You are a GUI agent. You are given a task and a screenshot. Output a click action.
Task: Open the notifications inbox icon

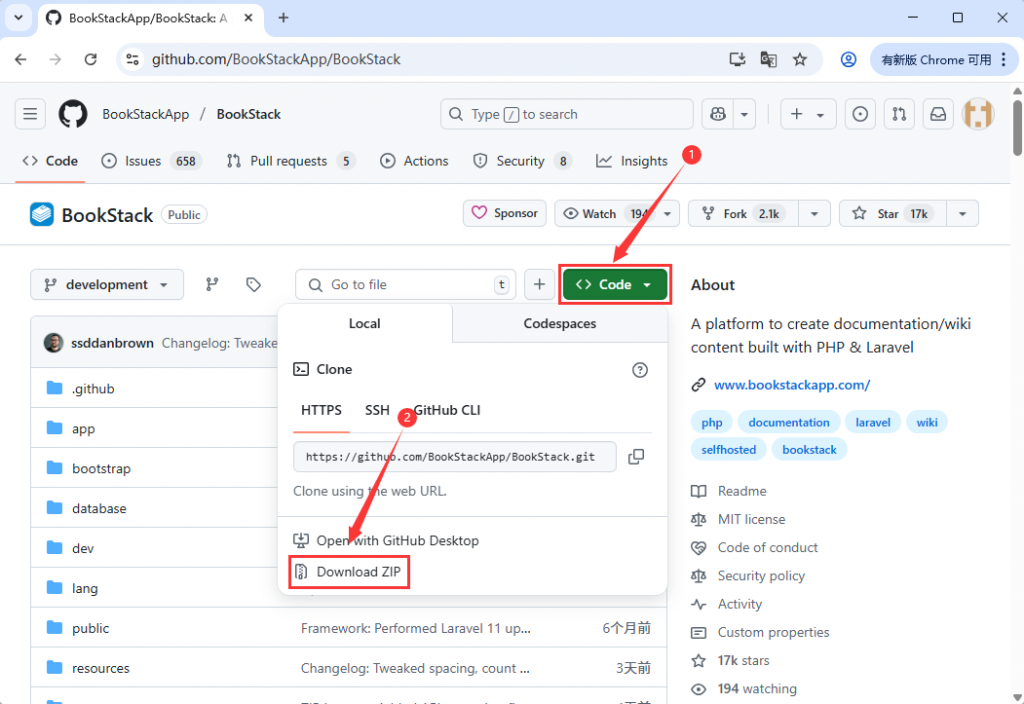coord(937,114)
